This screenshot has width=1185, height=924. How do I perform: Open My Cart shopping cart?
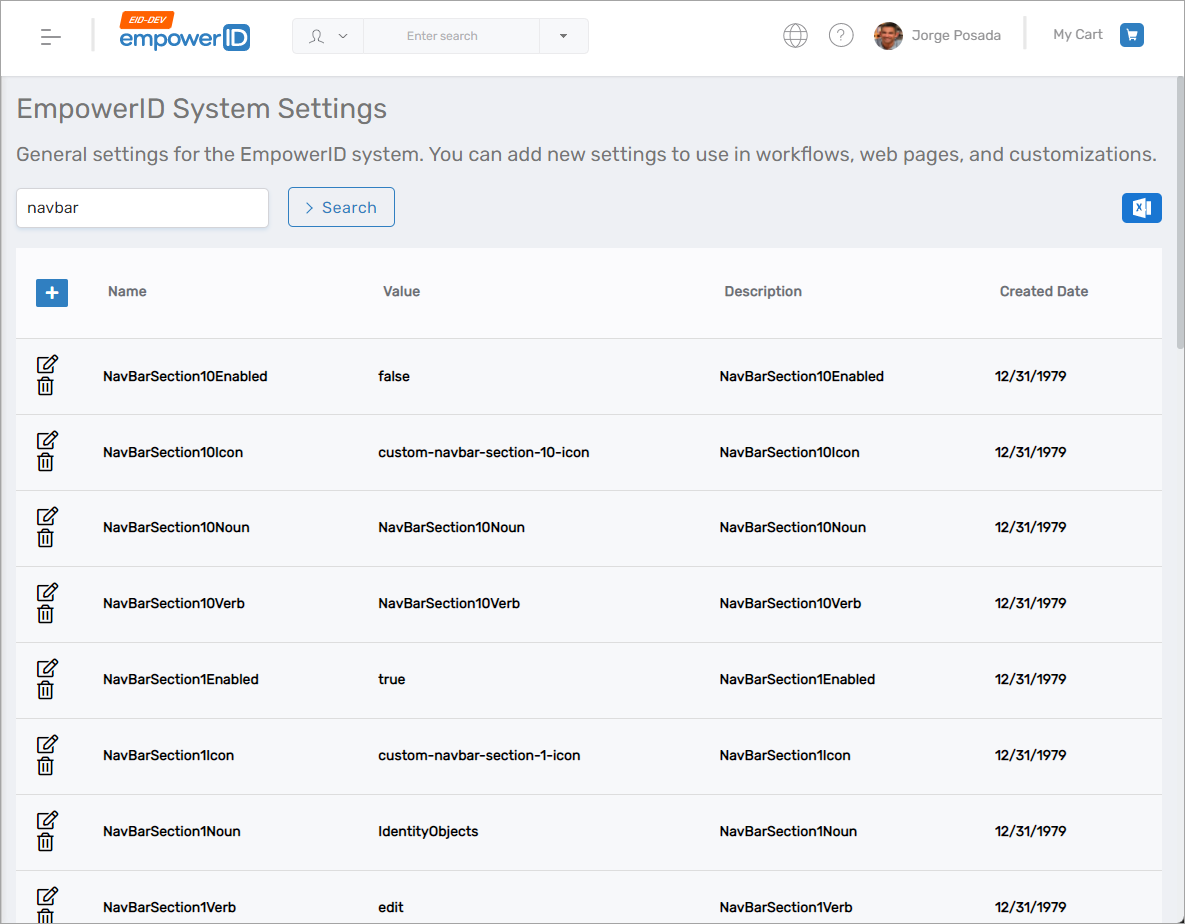(x=1131, y=34)
